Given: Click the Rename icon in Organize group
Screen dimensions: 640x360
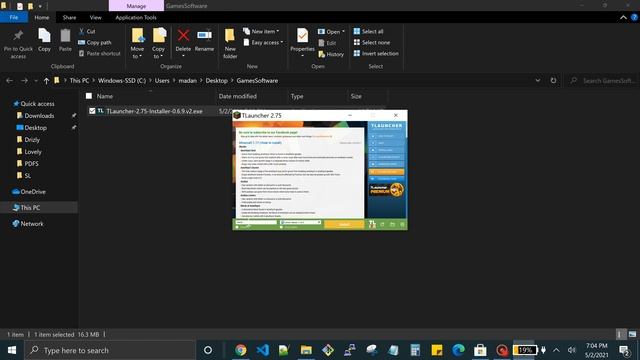Looking at the screenshot, I should tap(204, 36).
